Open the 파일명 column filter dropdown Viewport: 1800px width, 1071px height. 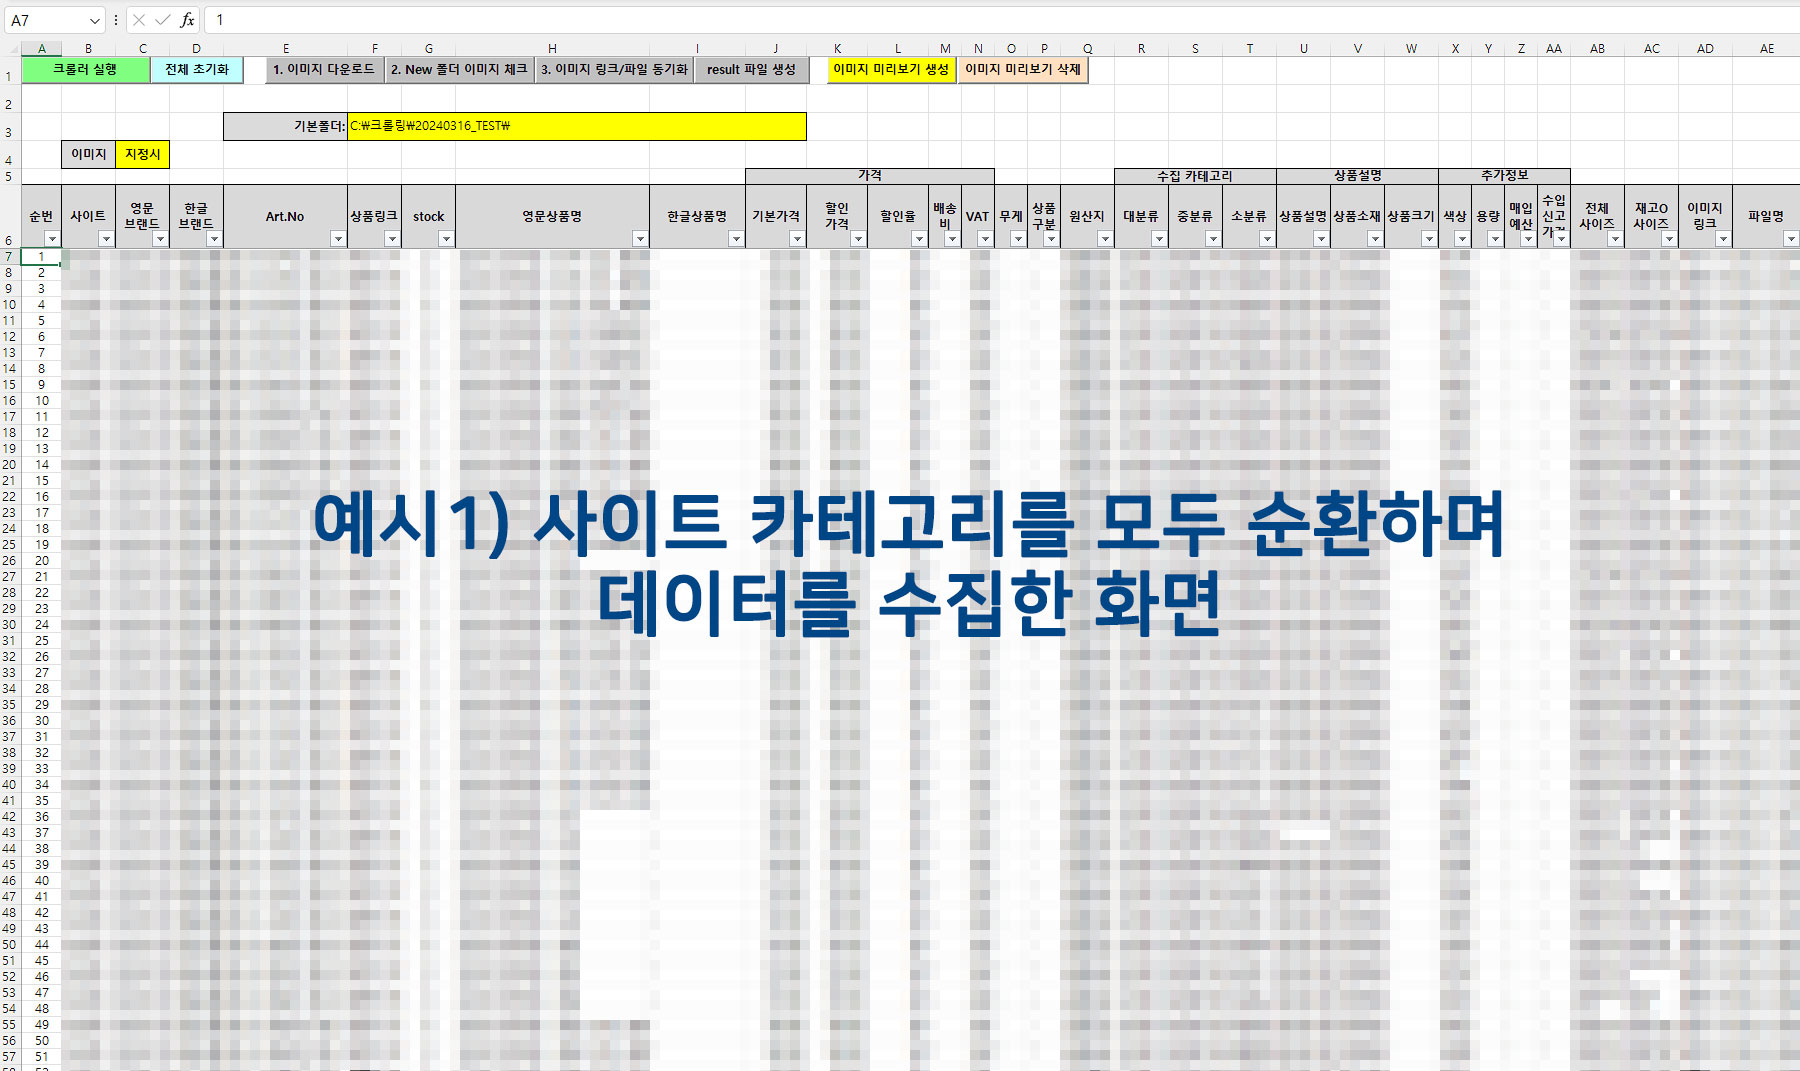tap(1790, 239)
